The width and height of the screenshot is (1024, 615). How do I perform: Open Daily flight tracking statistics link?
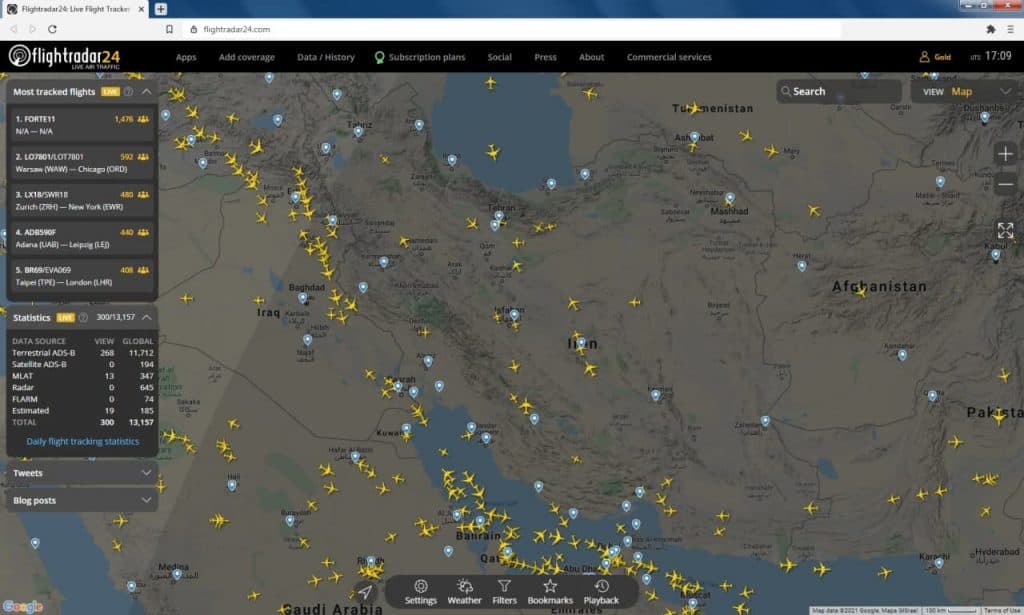[82, 441]
